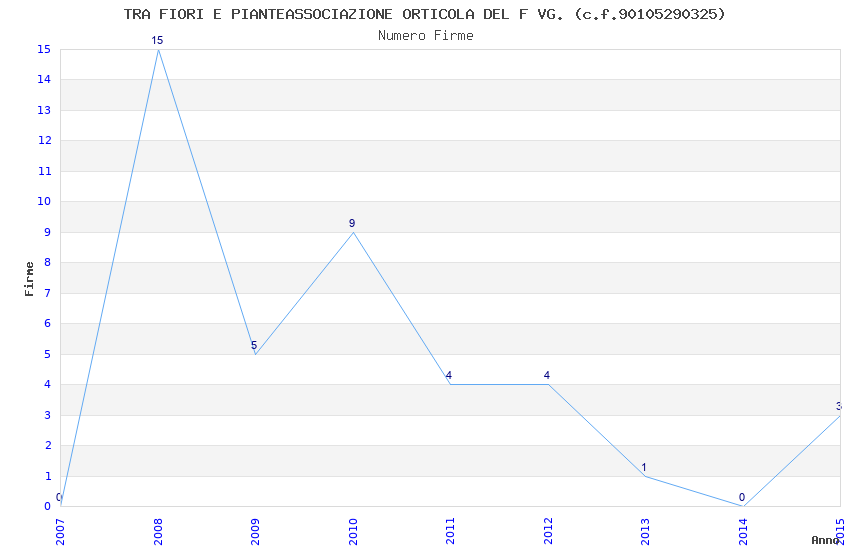Viewport: 850px width, 550px height.
Task: Click the data label 9 above 2010
Action: click(x=352, y=223)
